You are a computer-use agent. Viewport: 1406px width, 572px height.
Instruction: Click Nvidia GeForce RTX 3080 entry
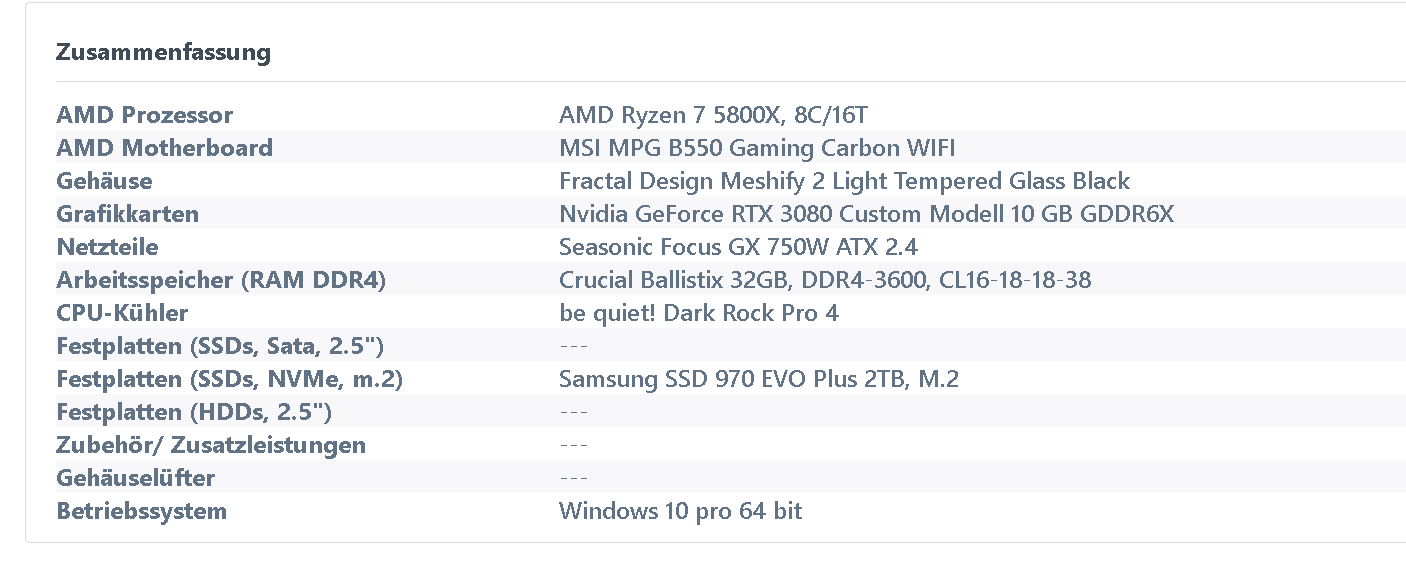point(866,214)
